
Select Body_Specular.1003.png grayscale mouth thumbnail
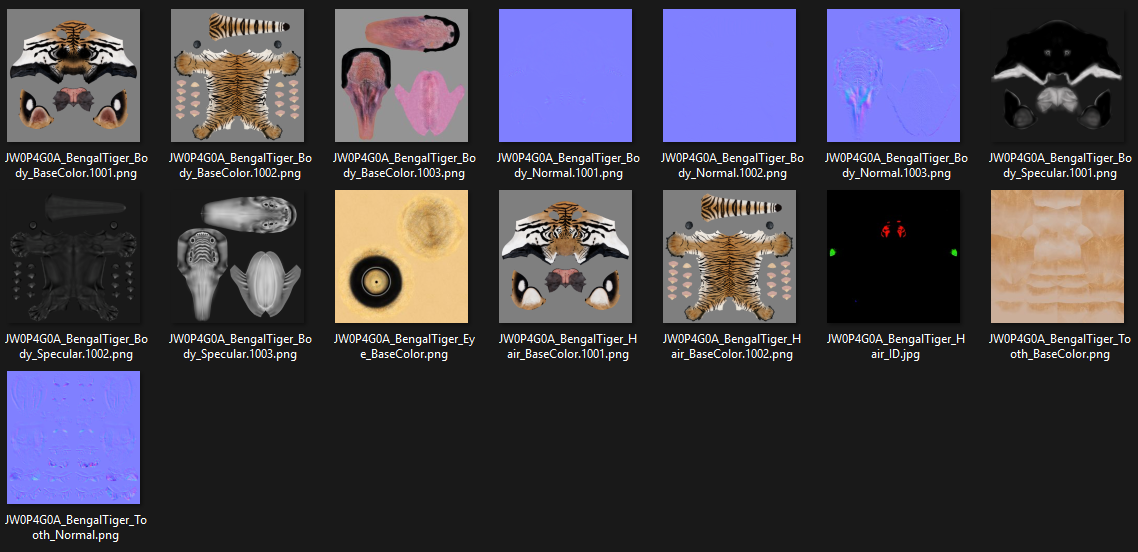coord(237,257)
